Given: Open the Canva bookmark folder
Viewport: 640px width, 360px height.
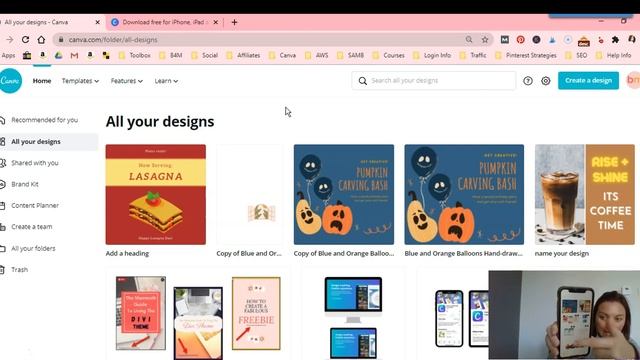Looking at the screenshot, I should pos(282,55).
